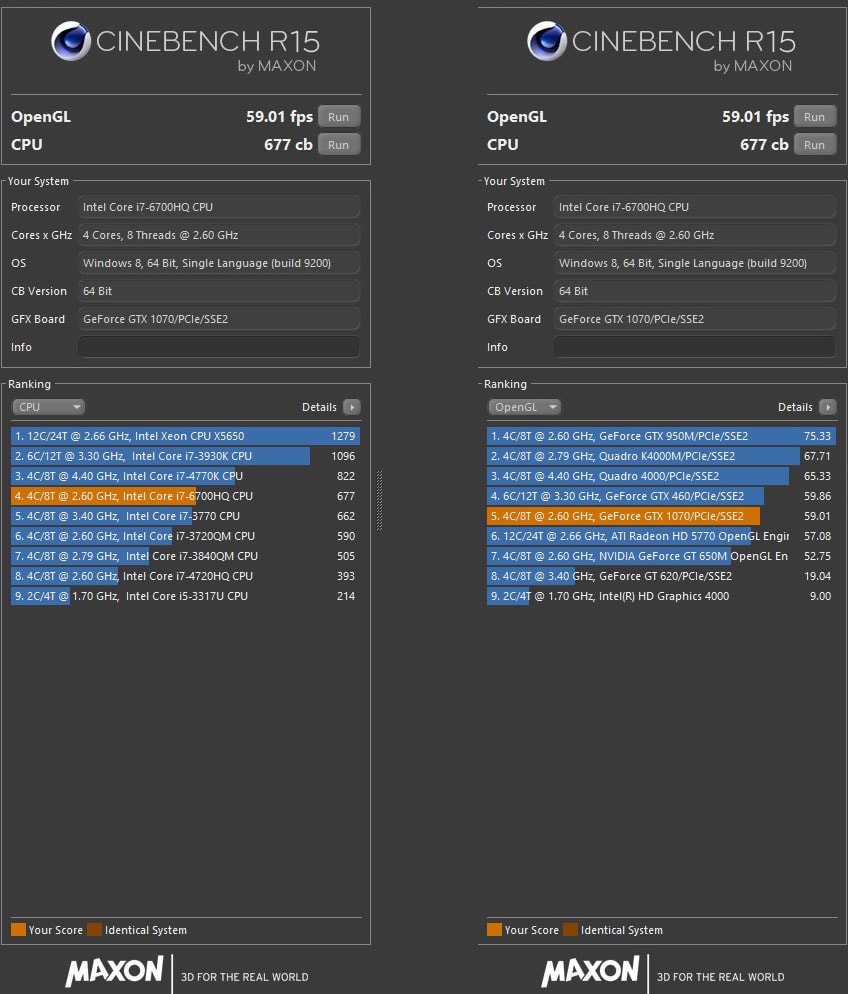The height and width of the screenshot is (994, 848).
Task: Select the Intel HD Graphics 4000 ranking entry
Action: coord(661,596)
